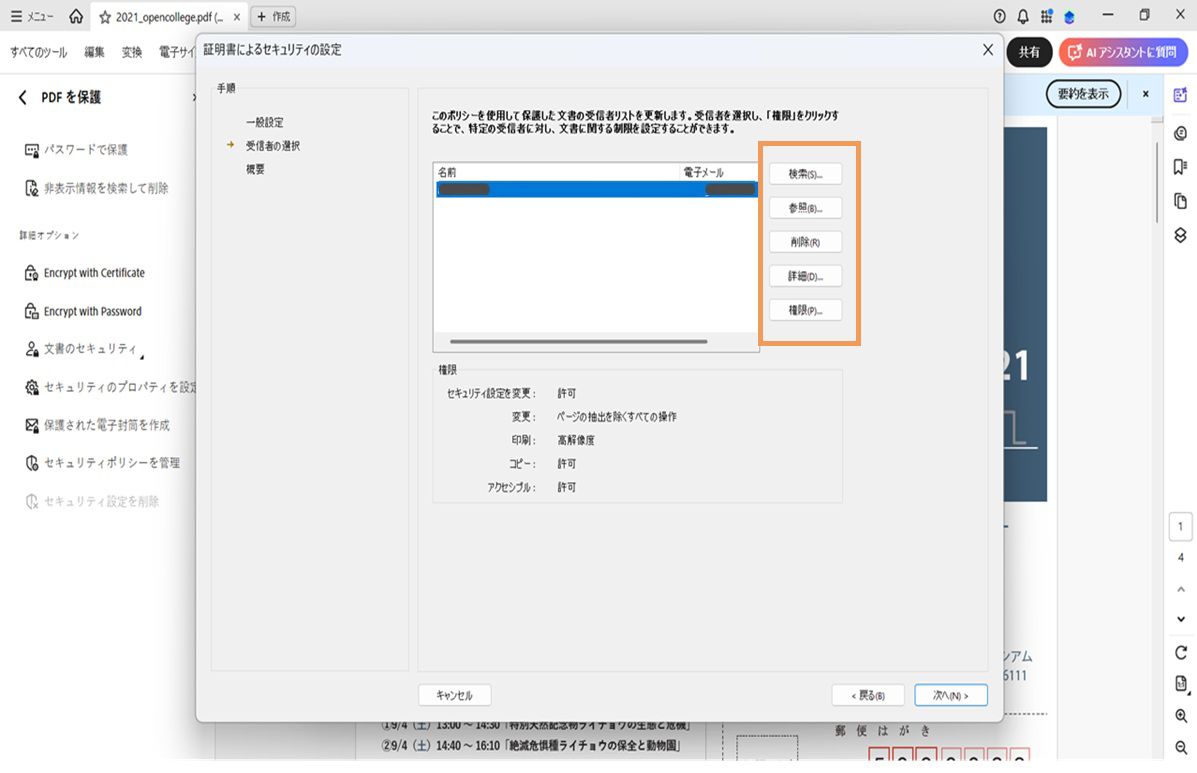Screen dimensions: 1197x773
Task: Open the comments sidebar icon
Action: point(1180,134)
